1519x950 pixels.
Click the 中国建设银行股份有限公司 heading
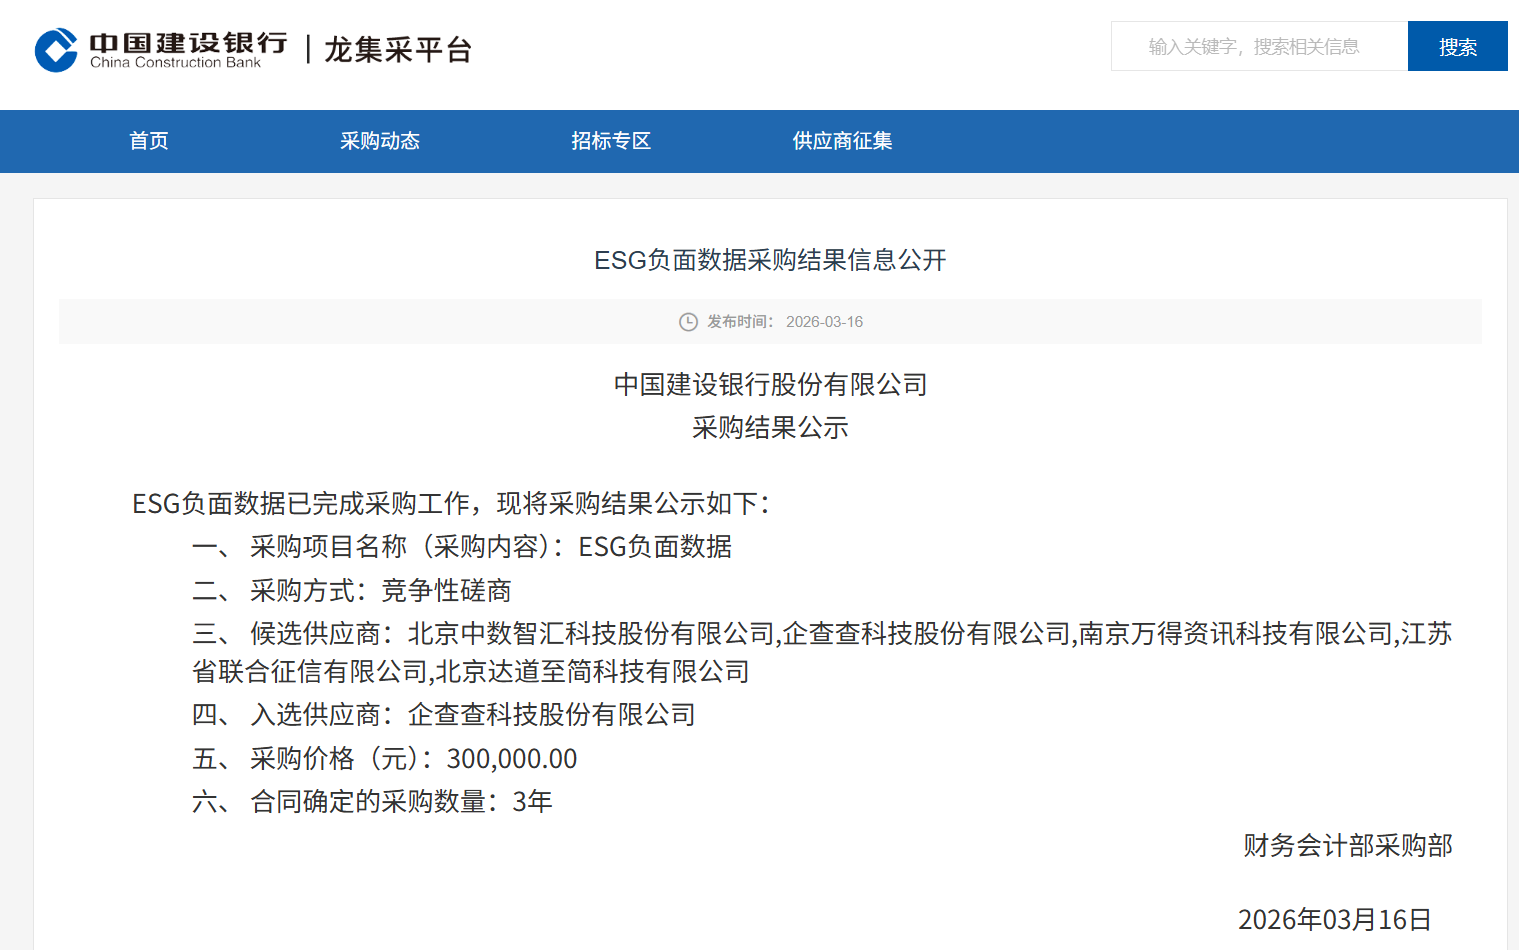pos(770,385)
